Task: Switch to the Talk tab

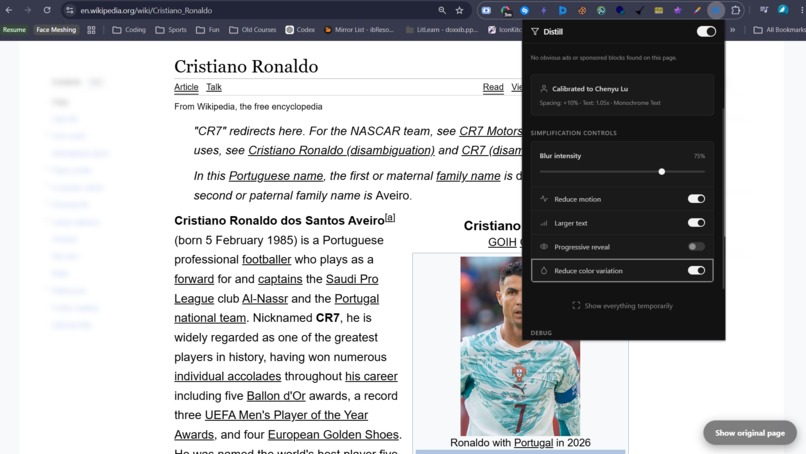Action: 214,87
